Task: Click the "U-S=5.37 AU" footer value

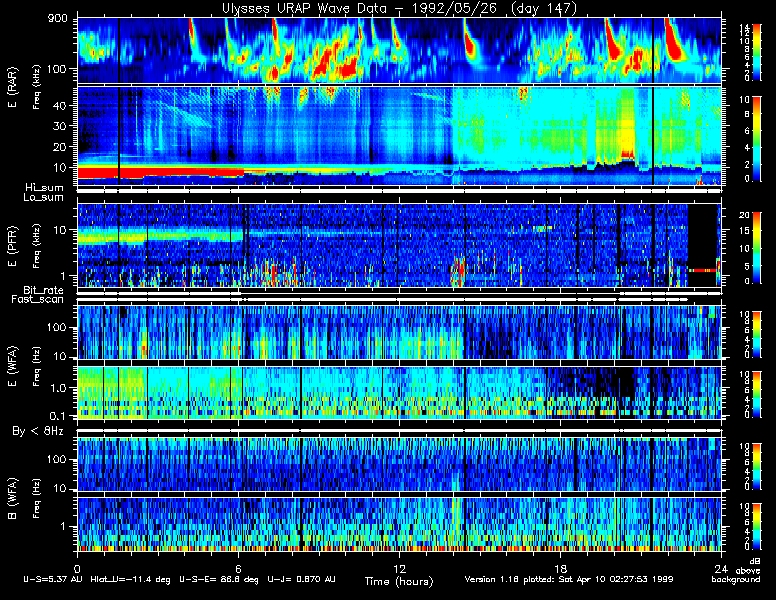Action: tap(53, 579)
